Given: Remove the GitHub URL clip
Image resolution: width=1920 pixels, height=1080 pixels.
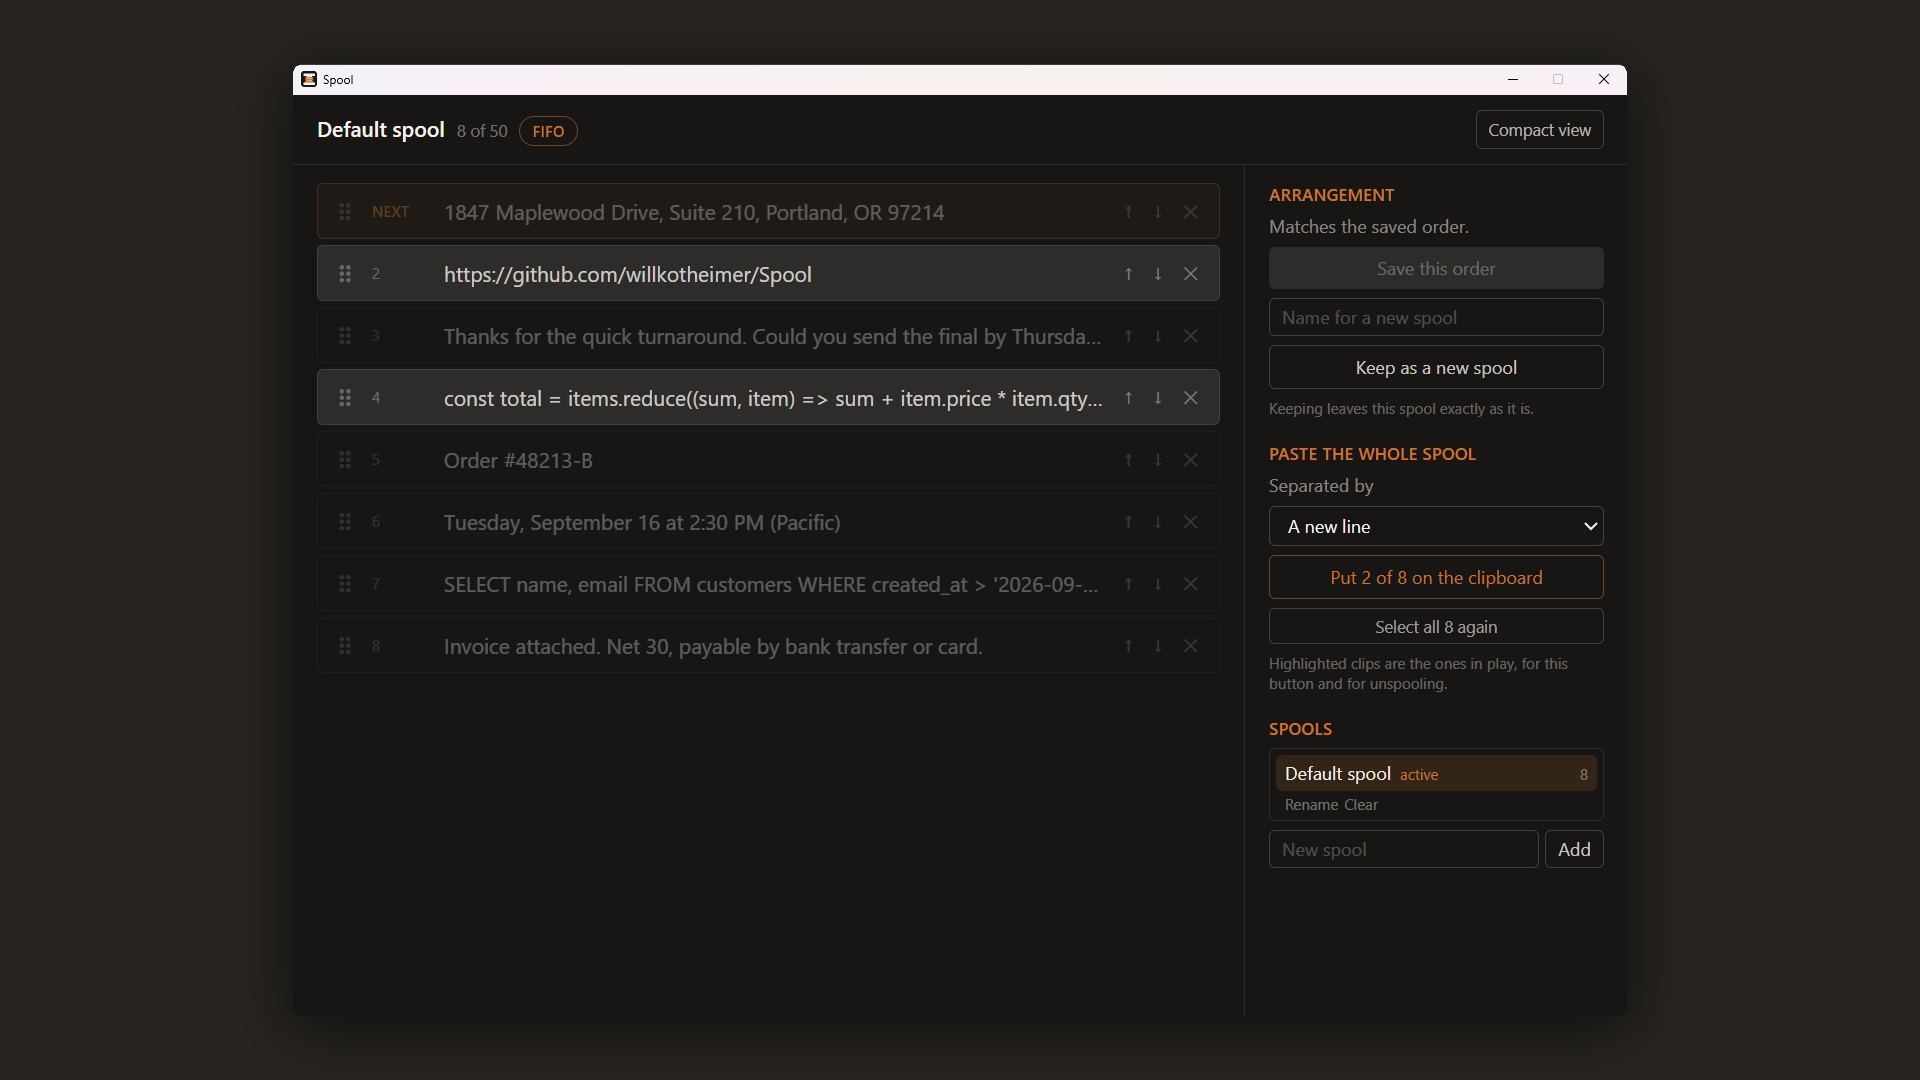Looking at the screenshot, I should tap(1191, 274).
